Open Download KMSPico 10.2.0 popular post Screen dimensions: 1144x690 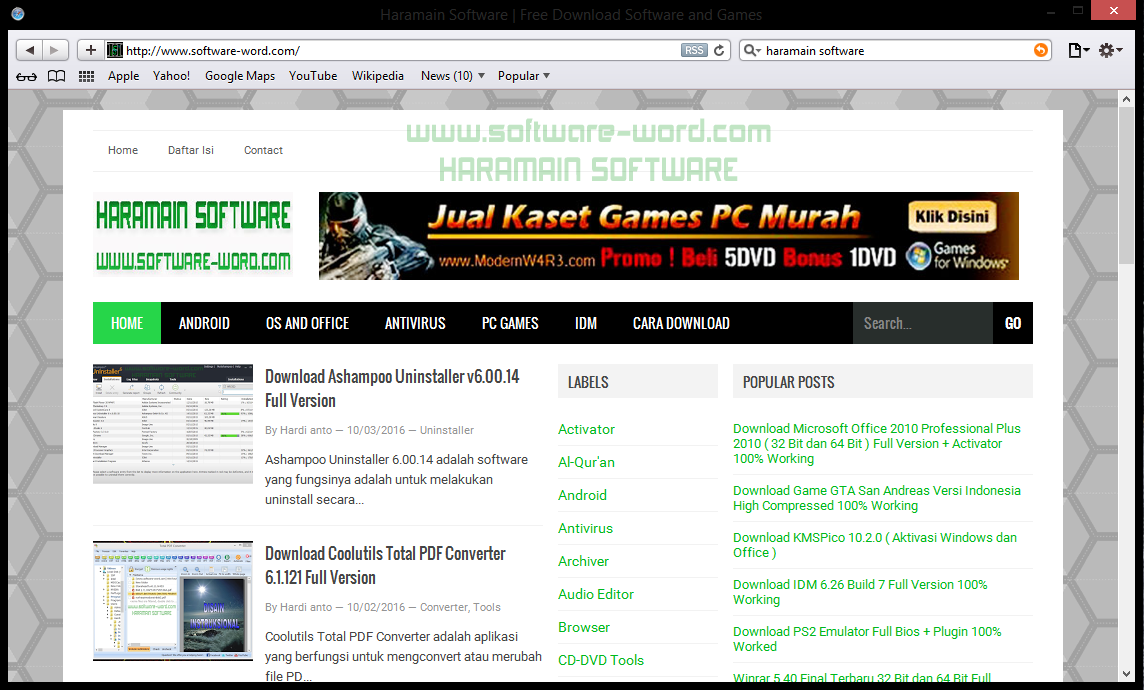pos(875,545)
